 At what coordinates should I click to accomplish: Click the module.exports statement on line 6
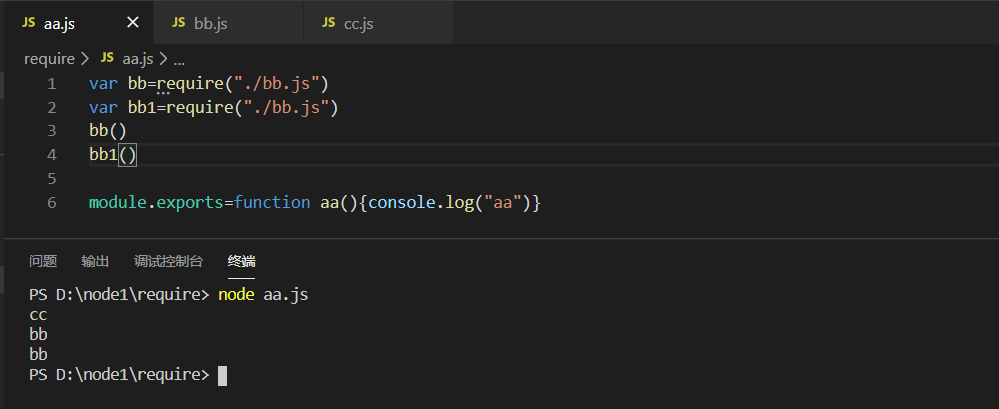[315, 203]
